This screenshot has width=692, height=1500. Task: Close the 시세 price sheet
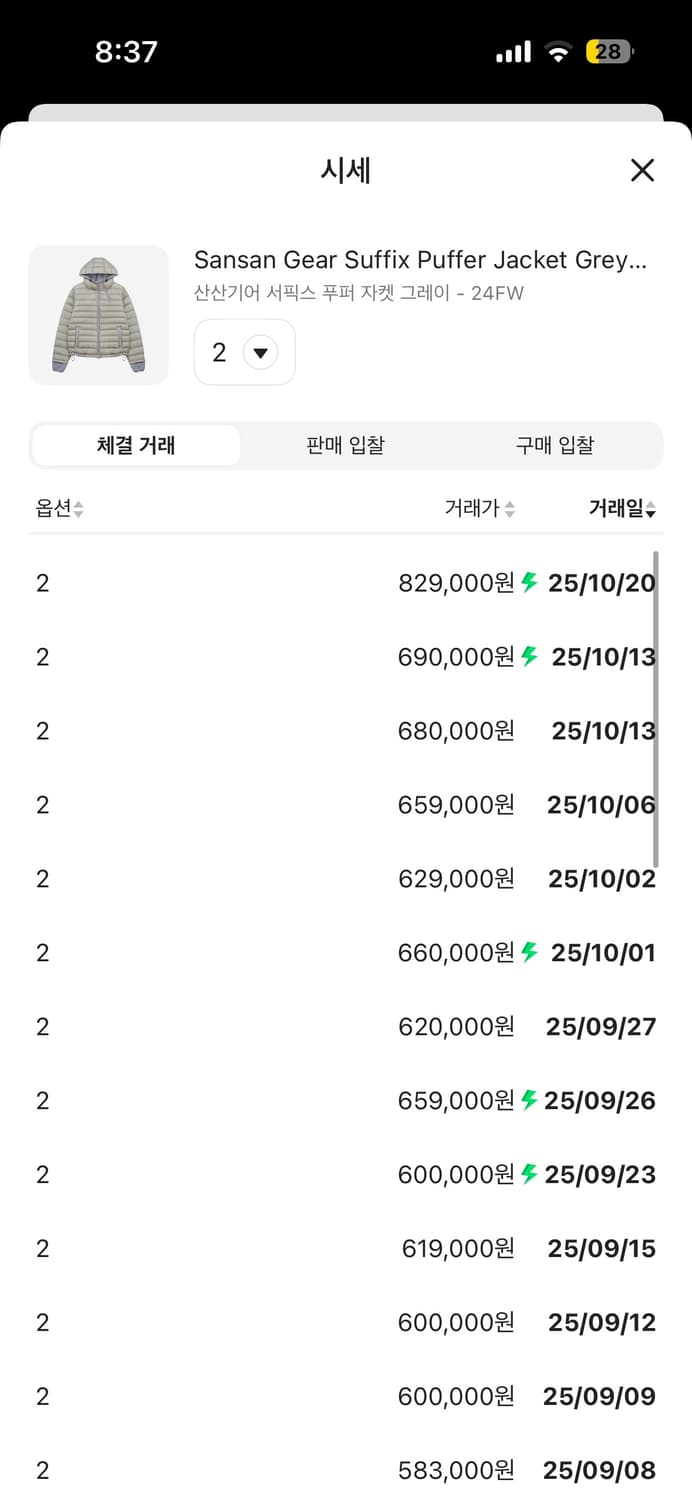[642, 170]
